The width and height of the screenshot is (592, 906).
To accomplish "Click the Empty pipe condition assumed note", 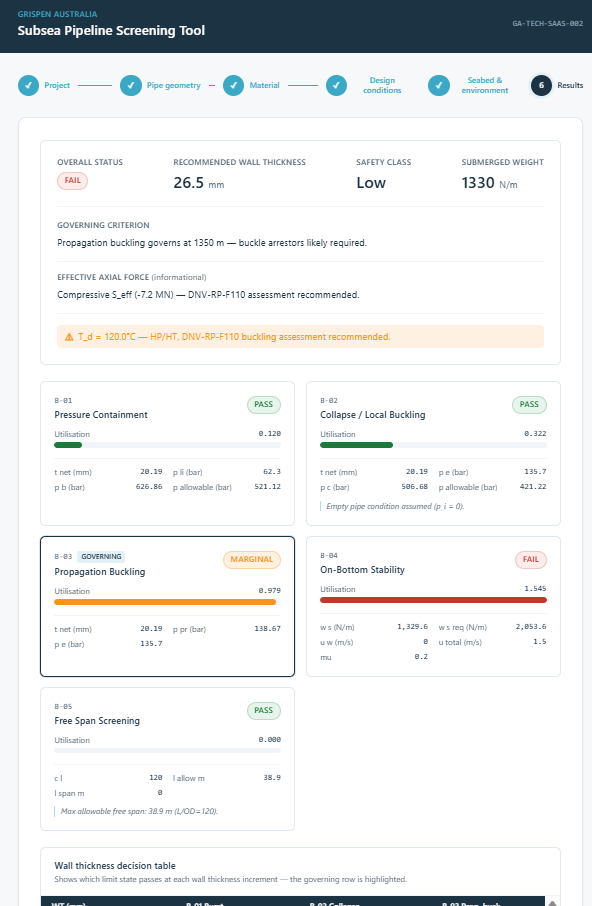I will 395,507.
